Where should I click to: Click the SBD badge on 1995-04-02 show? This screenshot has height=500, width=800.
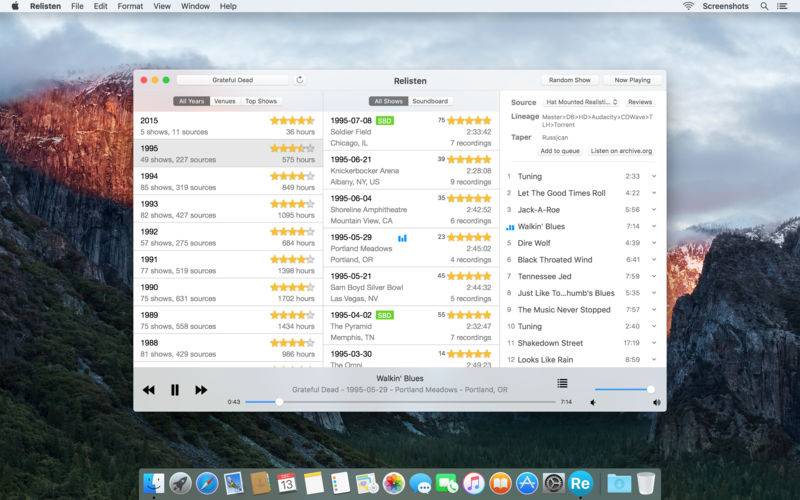point(385,315)
